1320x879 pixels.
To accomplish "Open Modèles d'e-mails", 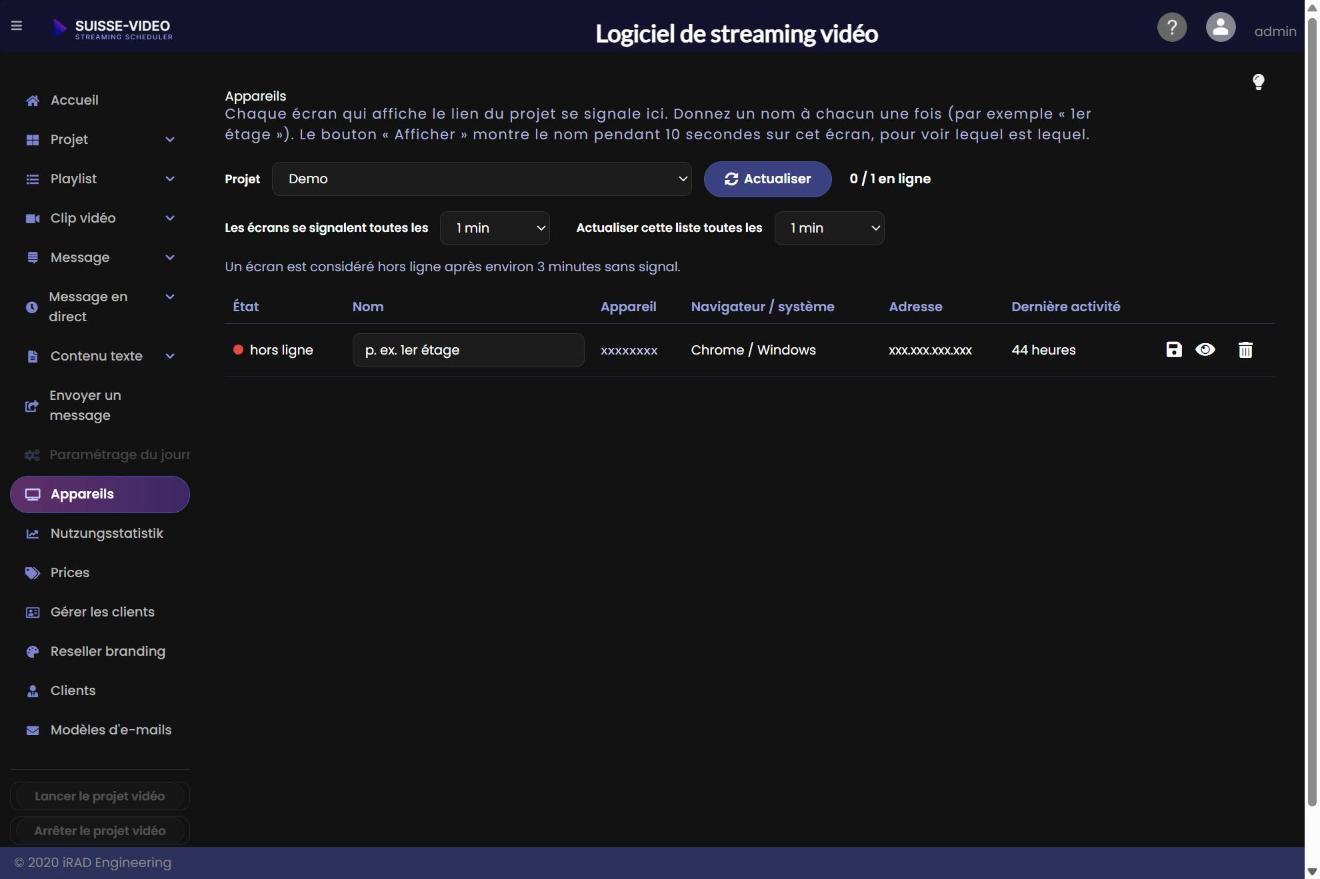I will [100, 730].
